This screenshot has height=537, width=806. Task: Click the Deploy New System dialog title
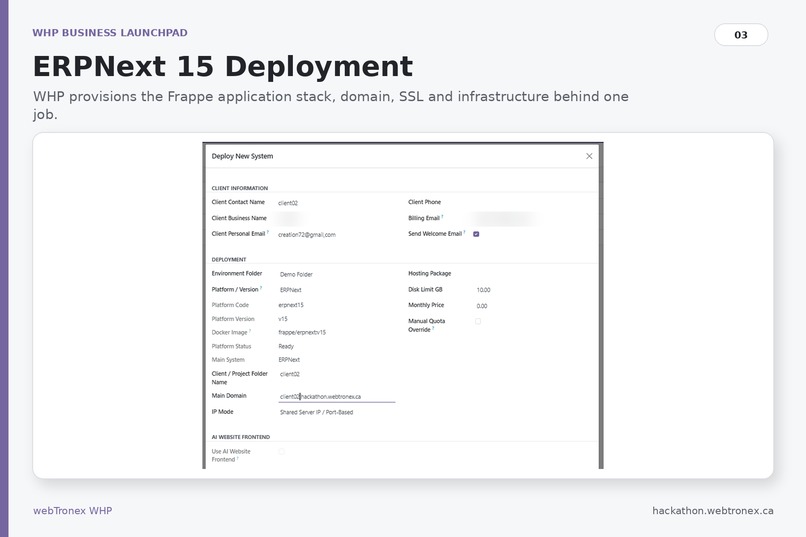click(x=242, y=156)
